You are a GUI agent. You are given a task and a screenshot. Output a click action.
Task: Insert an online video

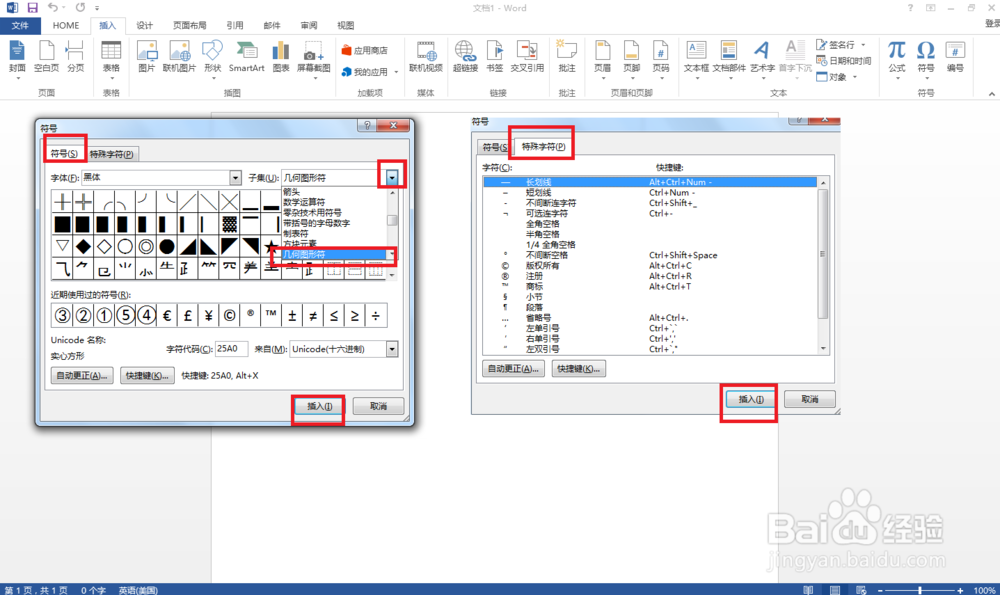426,57
